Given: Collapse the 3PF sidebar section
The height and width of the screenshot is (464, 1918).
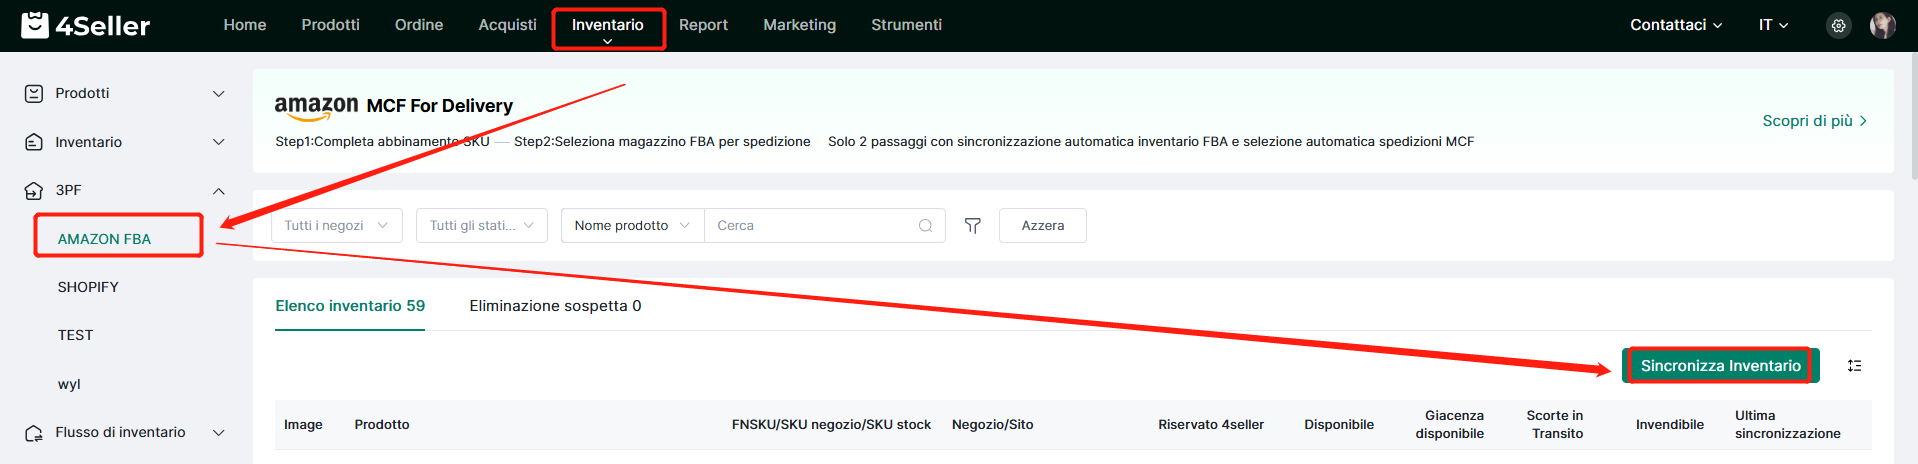Looking at the screenshot, I should (219, 190).
